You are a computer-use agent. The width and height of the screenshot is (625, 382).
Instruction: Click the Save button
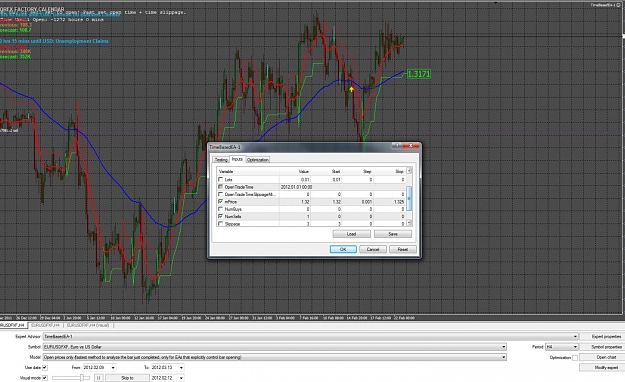(393, 234)
